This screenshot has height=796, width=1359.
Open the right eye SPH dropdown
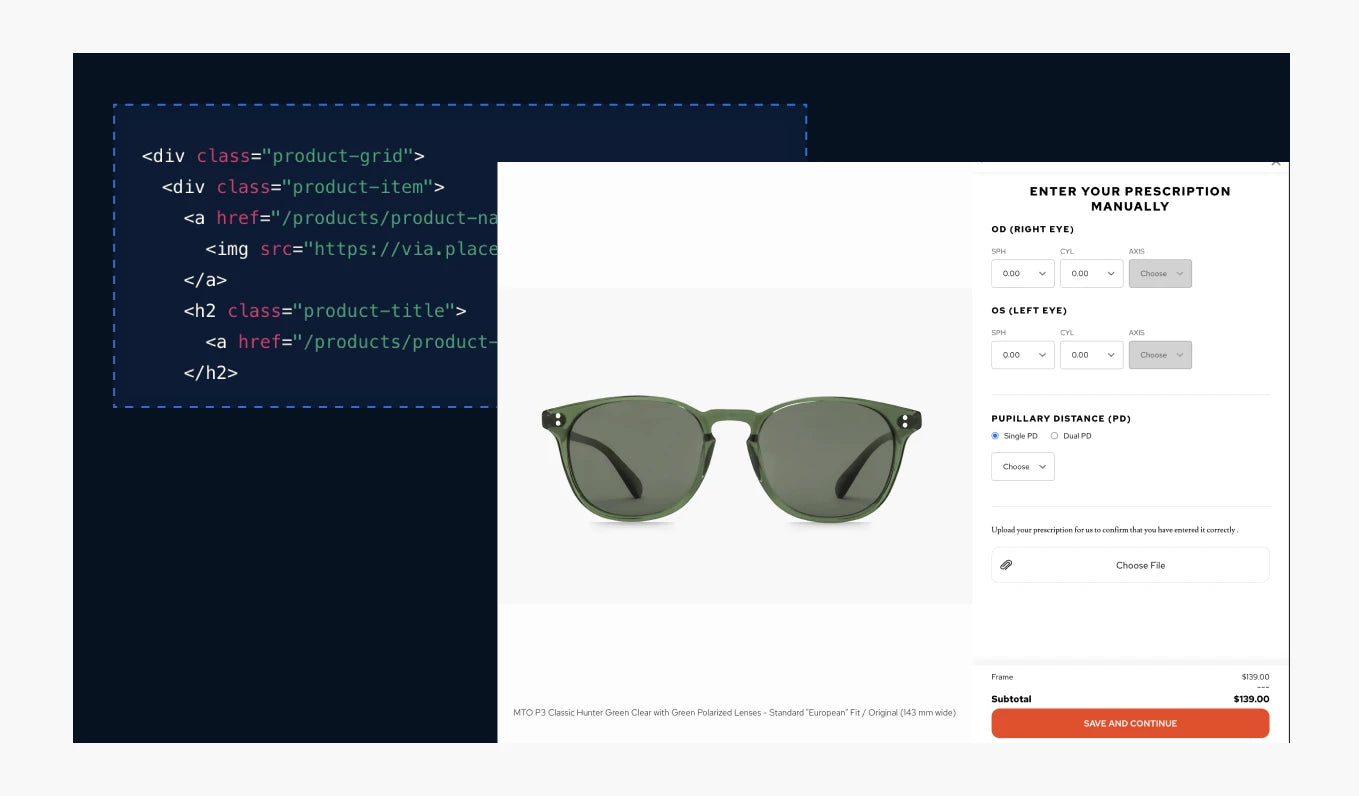coord(1022,274)
